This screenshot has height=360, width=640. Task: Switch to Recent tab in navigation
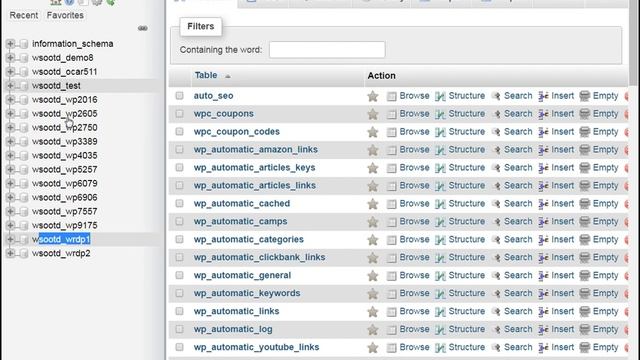coord(24,16)
